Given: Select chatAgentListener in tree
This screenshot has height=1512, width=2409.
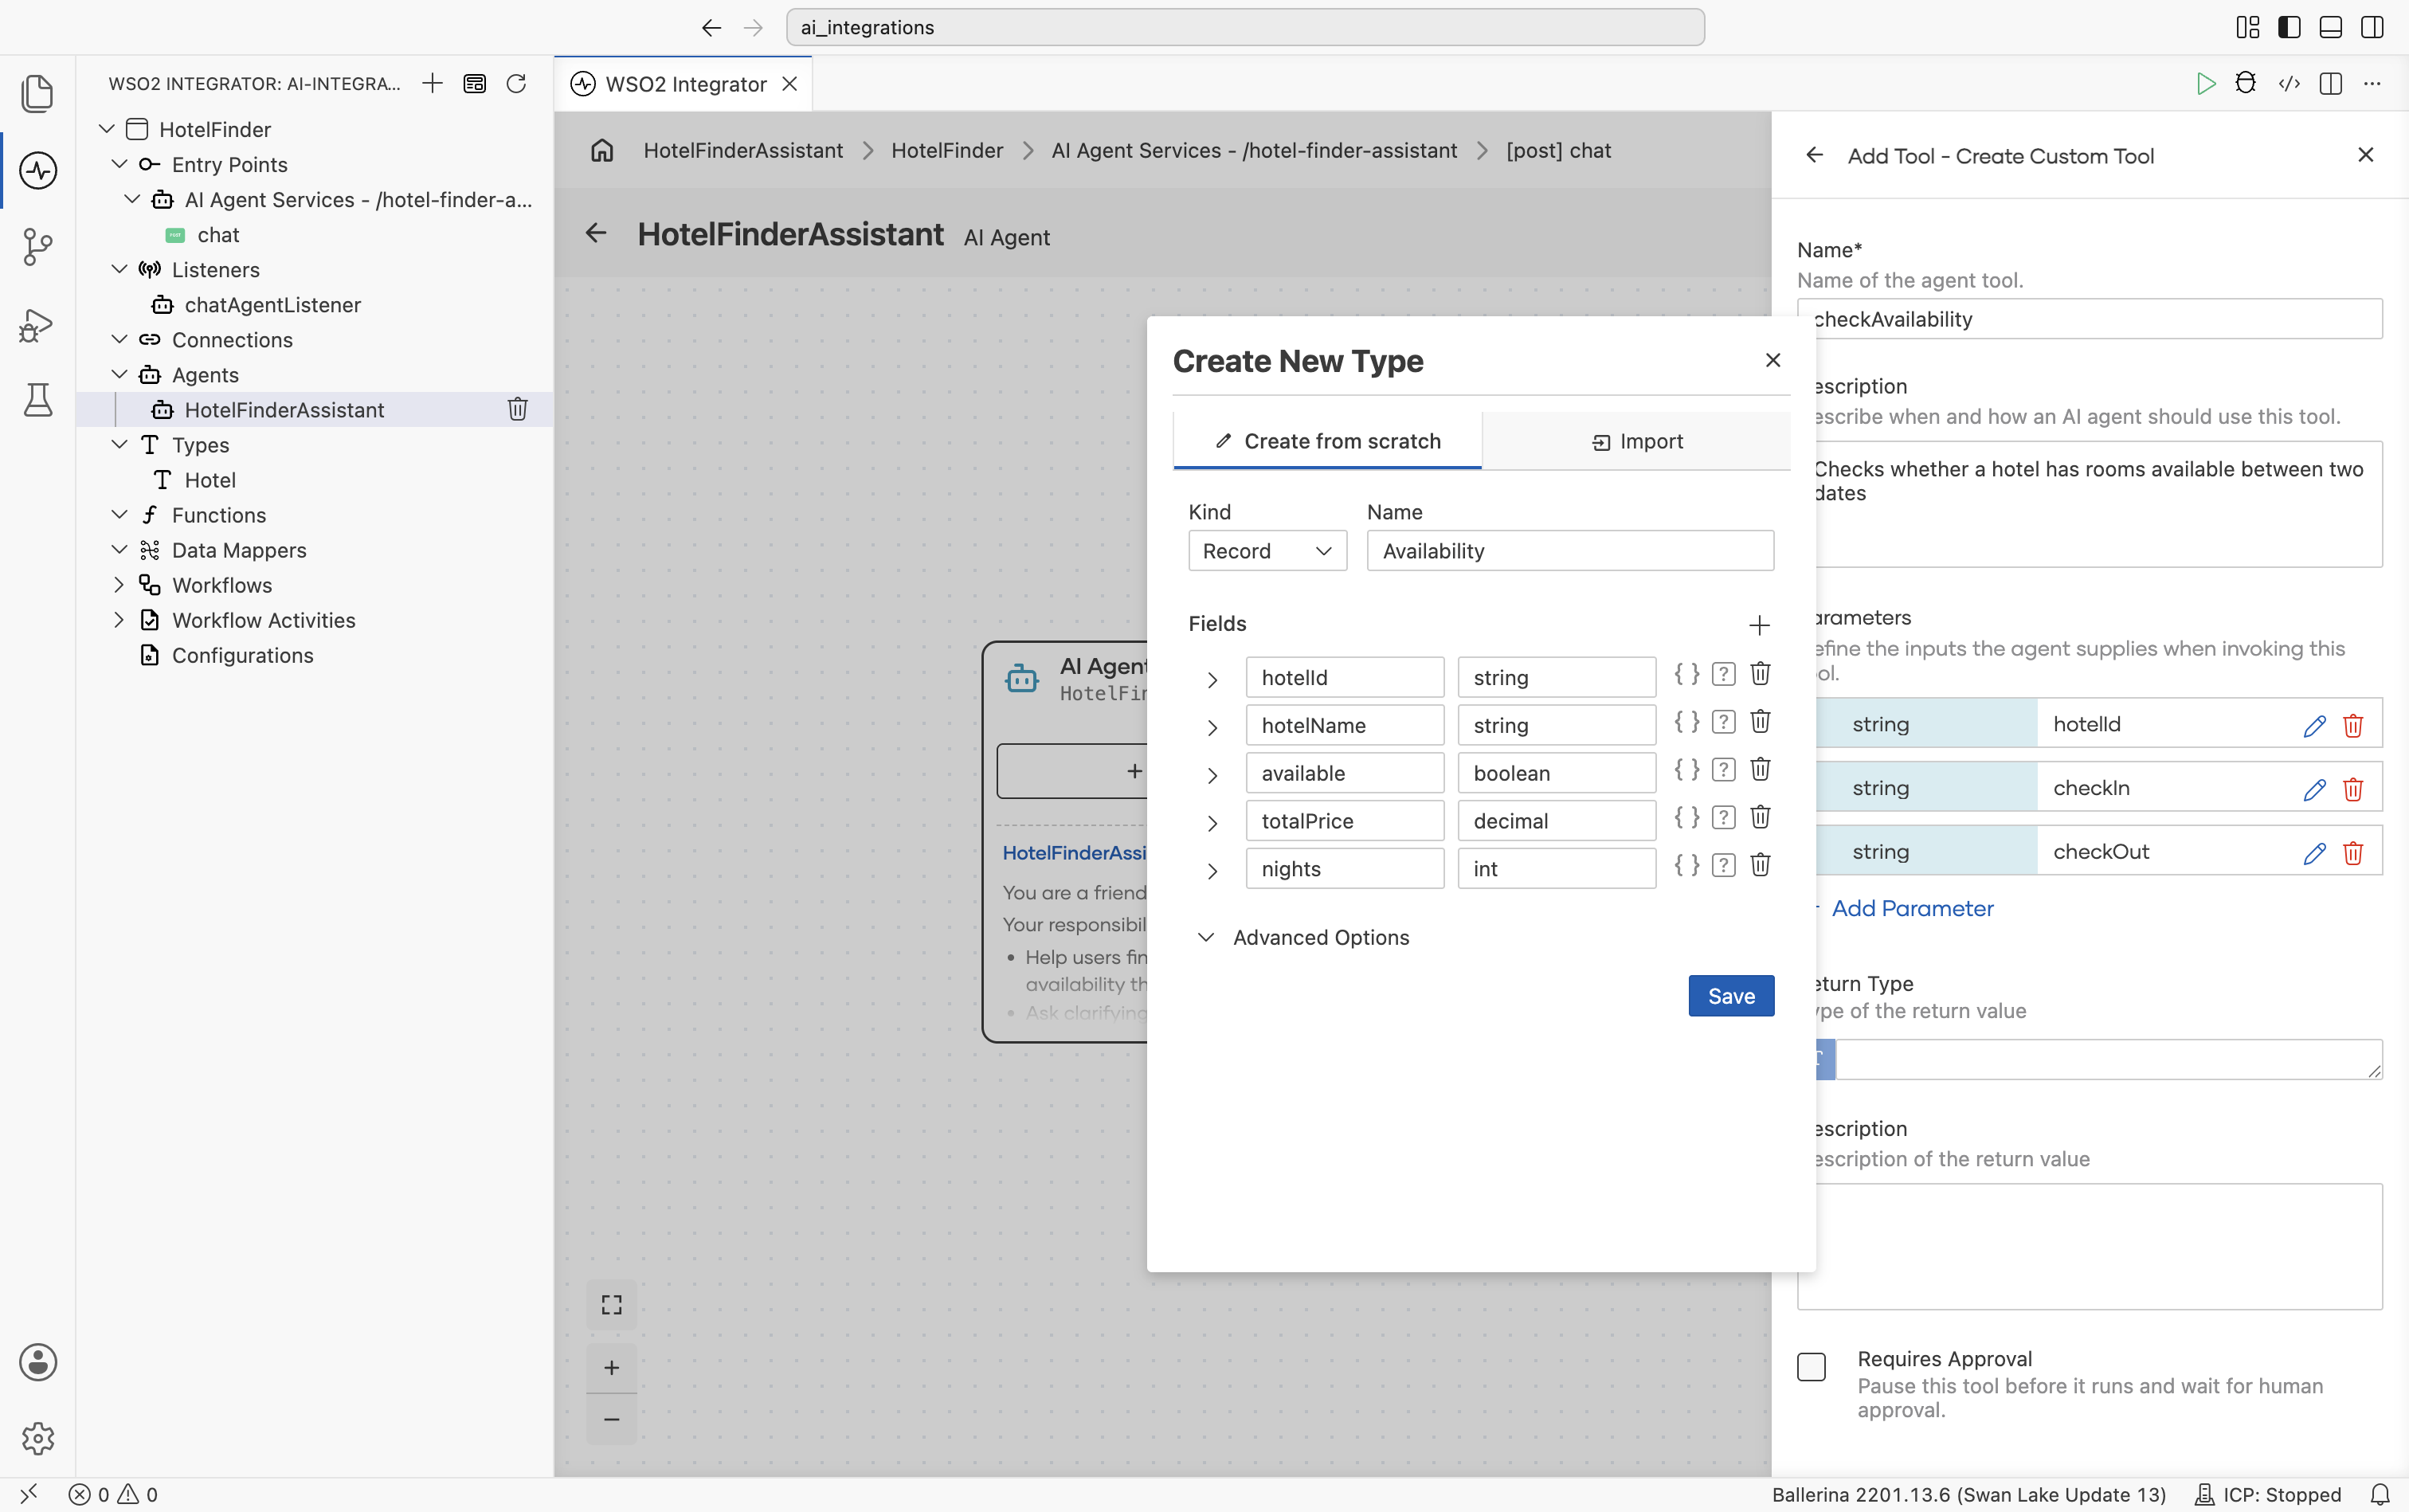Looking at the screenshot, I should tap(272, 305).
